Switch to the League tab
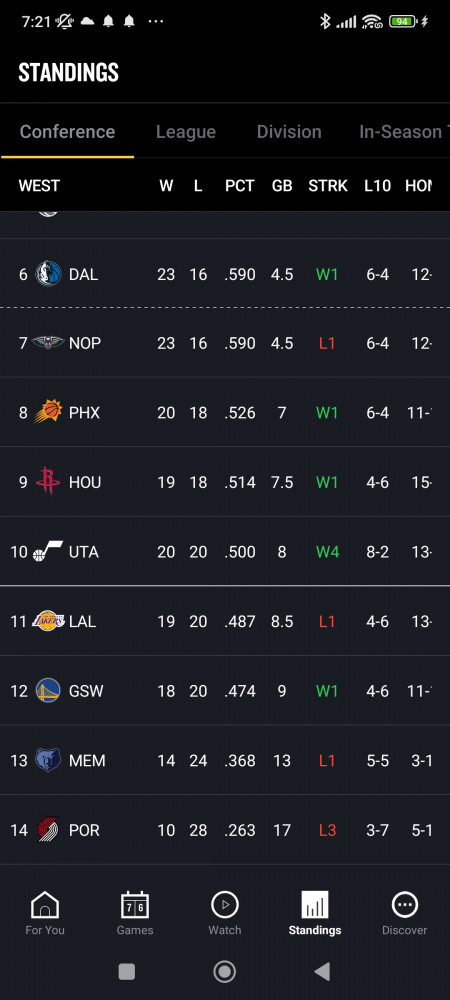 186,132
